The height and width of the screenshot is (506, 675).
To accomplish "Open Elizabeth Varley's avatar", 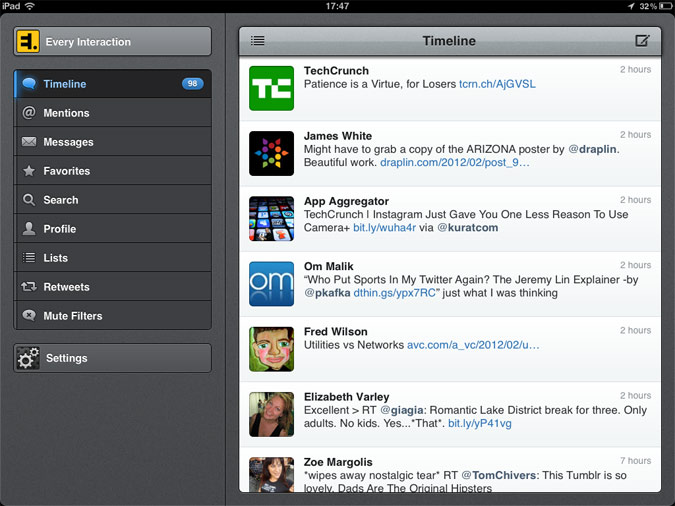I will tap(271, 414).
